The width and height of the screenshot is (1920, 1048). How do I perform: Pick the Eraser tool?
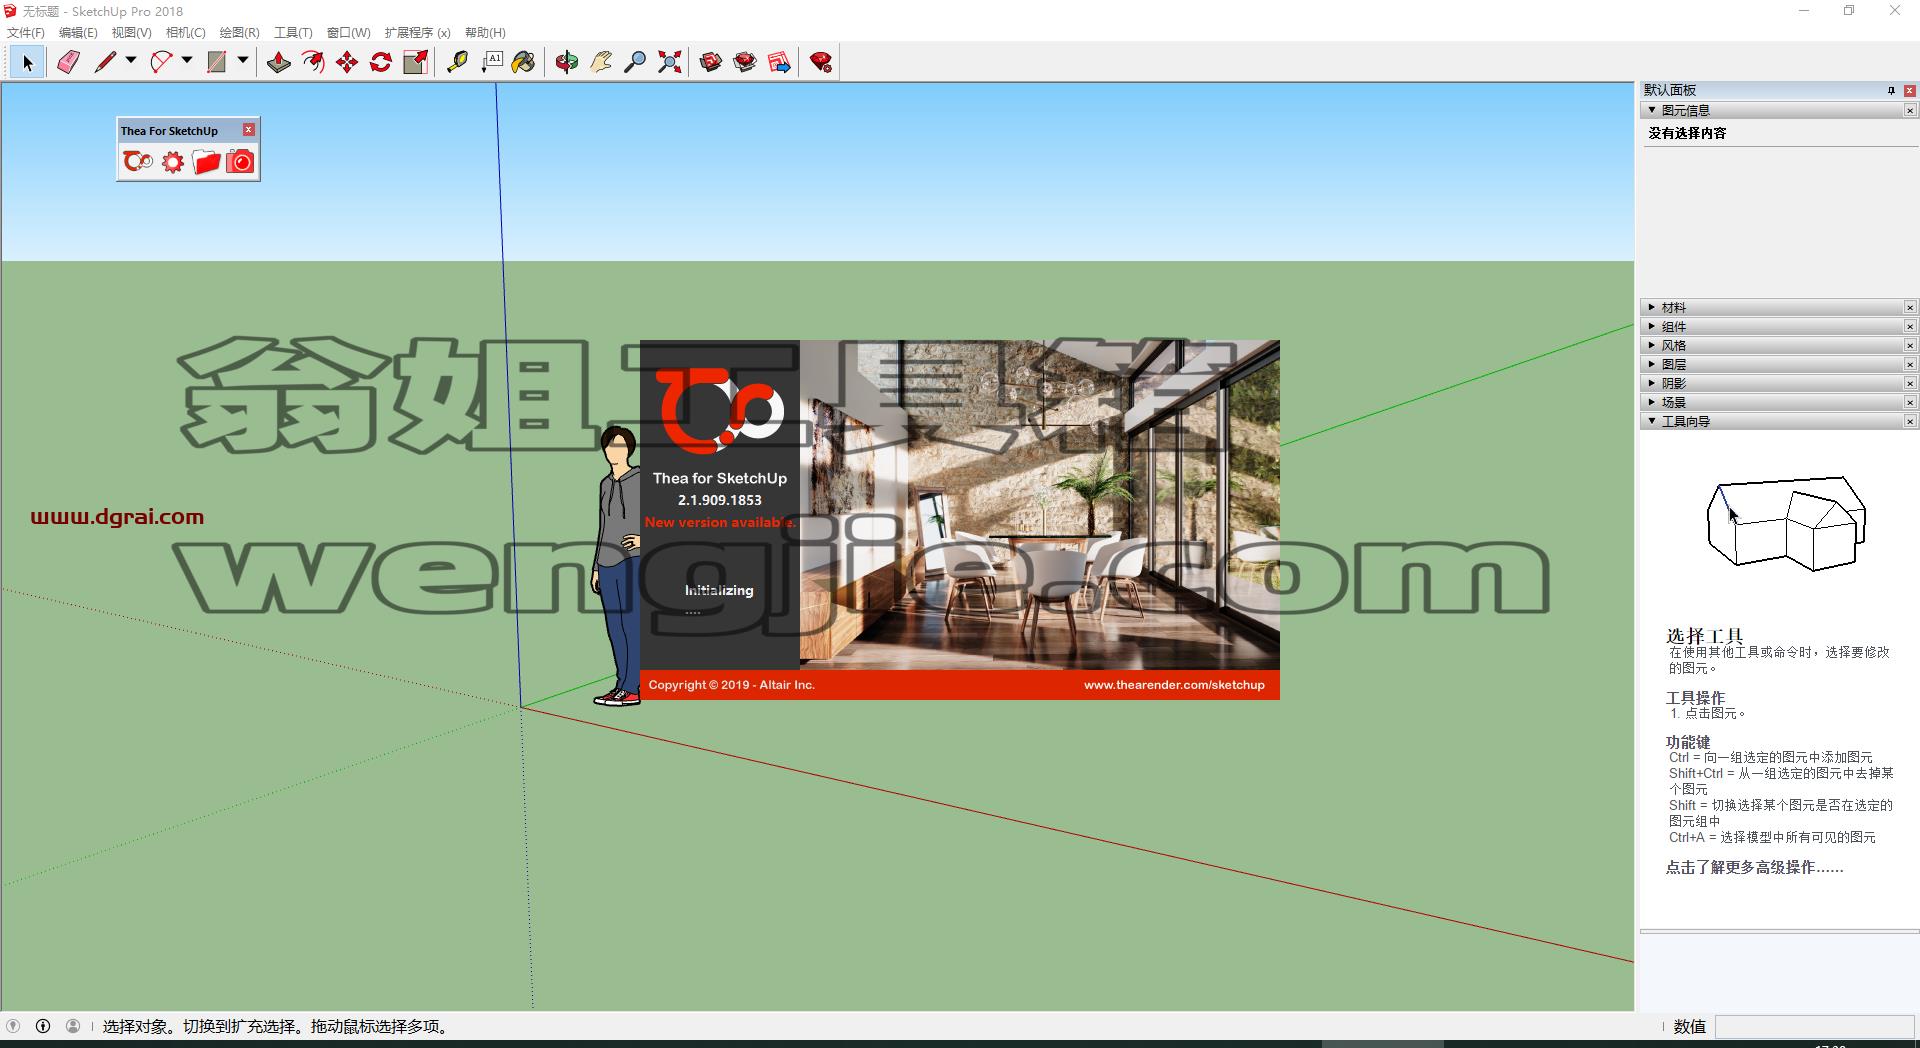pyautogui.click(x=68, y=63)
